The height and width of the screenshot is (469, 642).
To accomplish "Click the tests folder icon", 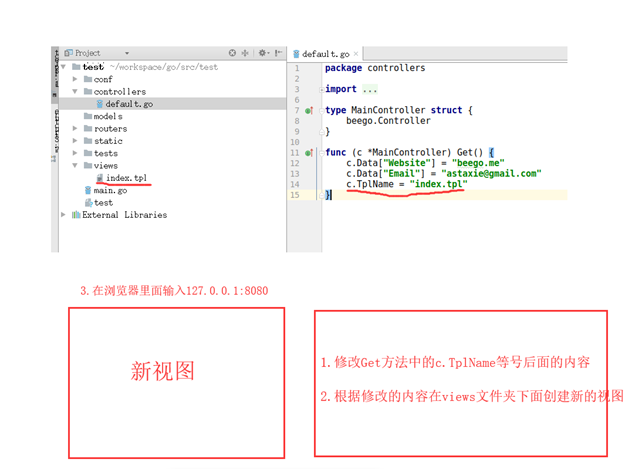I will 88,153.
